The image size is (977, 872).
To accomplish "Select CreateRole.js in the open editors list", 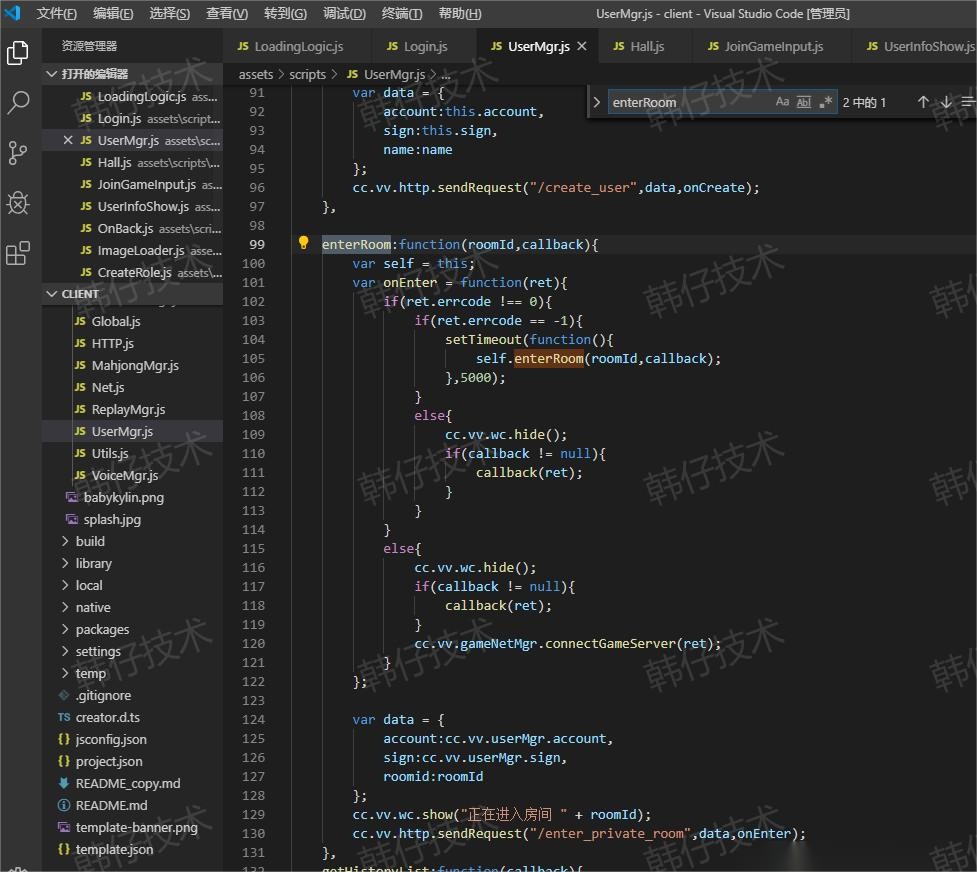I will (x=132, y=272).
